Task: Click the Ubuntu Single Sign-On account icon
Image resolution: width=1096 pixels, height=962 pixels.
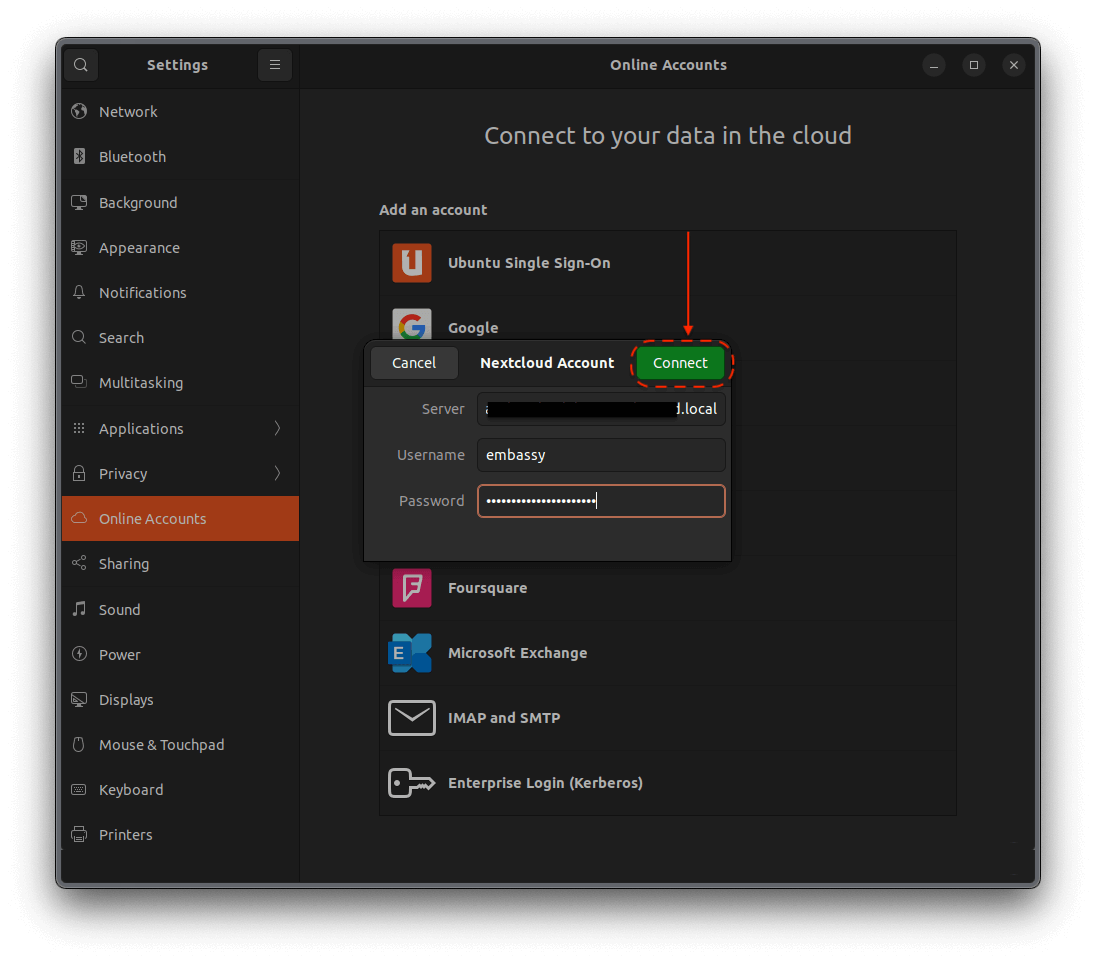Action: pyautogui.click(x=412, y=262)
